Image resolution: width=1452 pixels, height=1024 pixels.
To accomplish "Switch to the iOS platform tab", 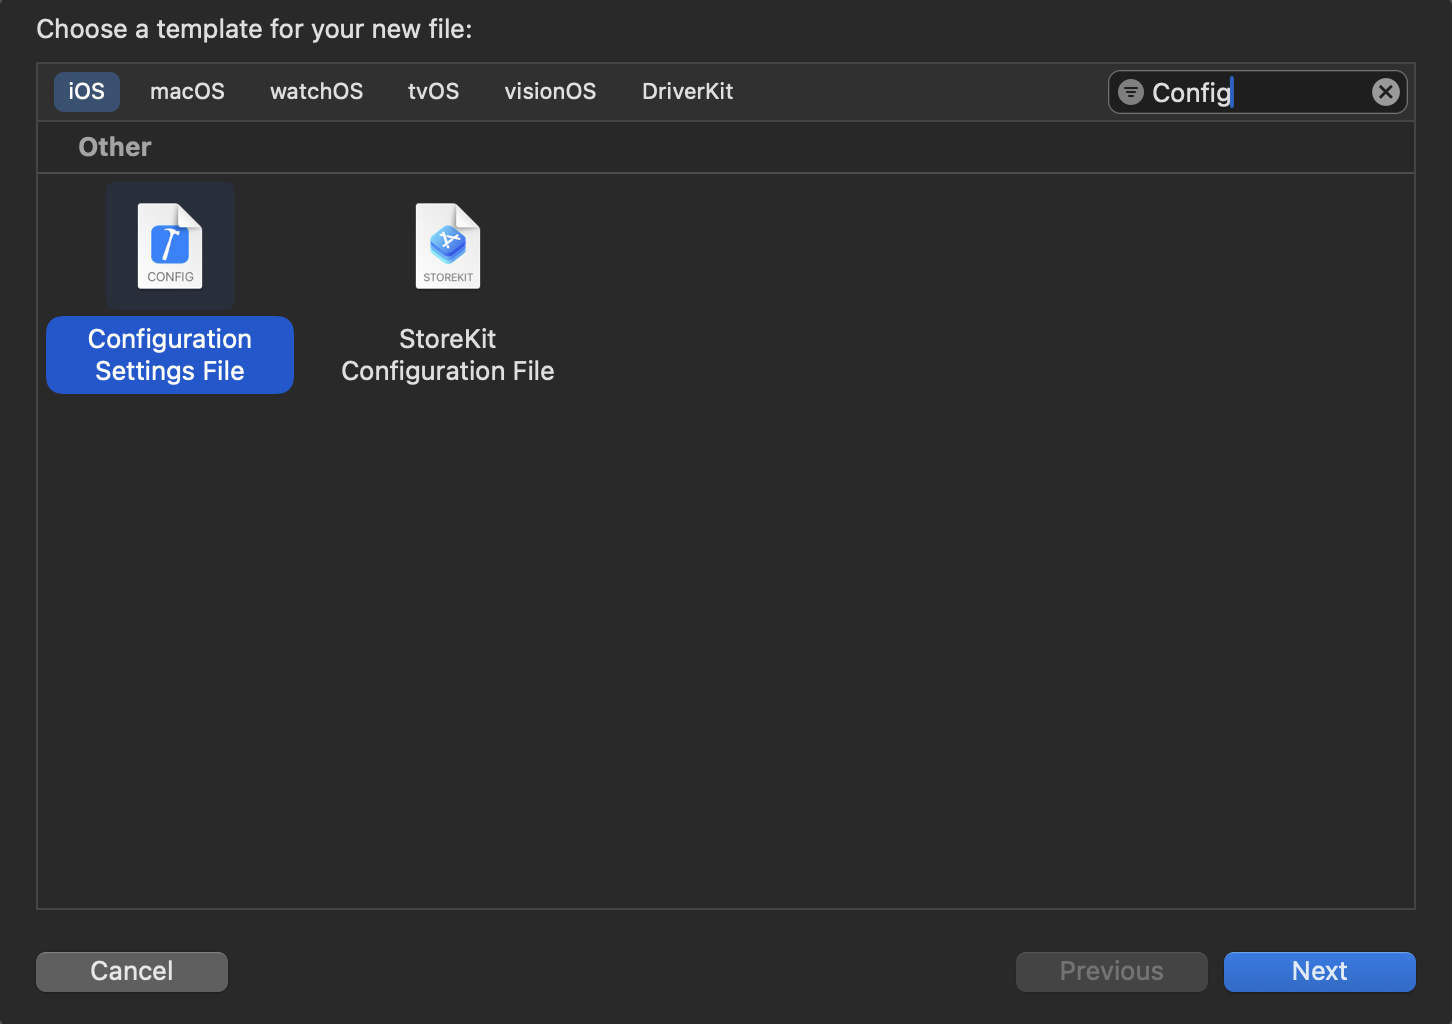I will click(x=86, y=92).
